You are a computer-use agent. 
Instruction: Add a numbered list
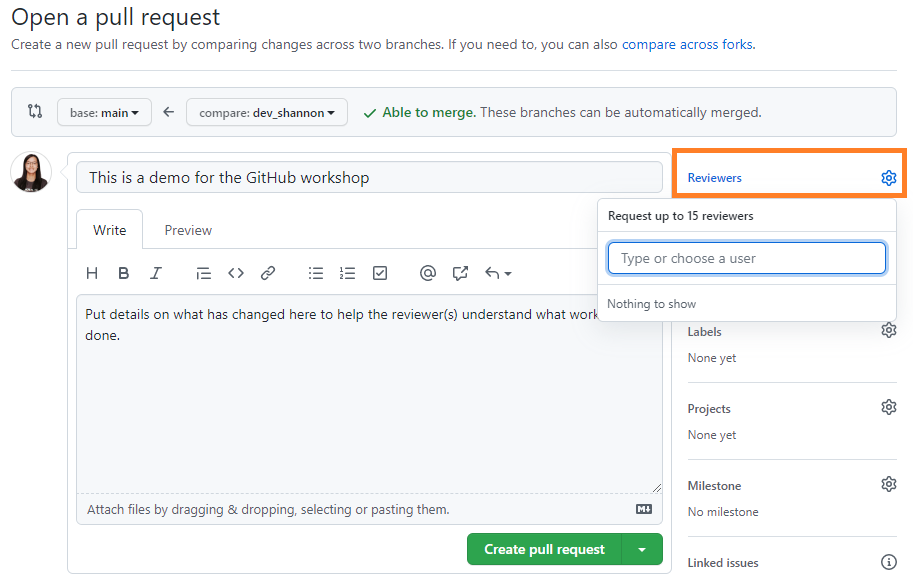tap(348, 273)
